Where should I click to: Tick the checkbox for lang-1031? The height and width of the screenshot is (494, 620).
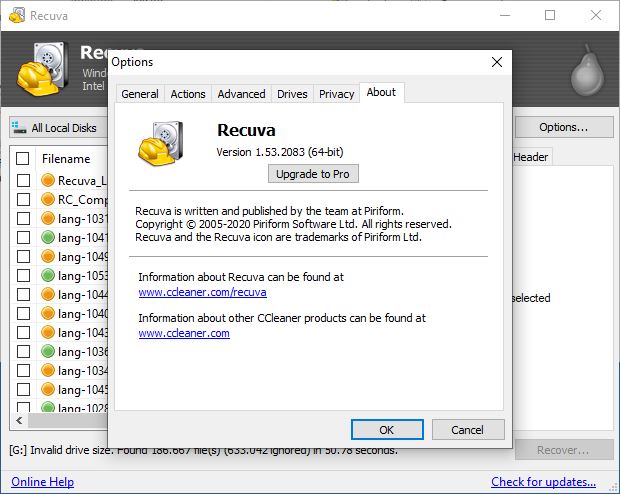23,218
